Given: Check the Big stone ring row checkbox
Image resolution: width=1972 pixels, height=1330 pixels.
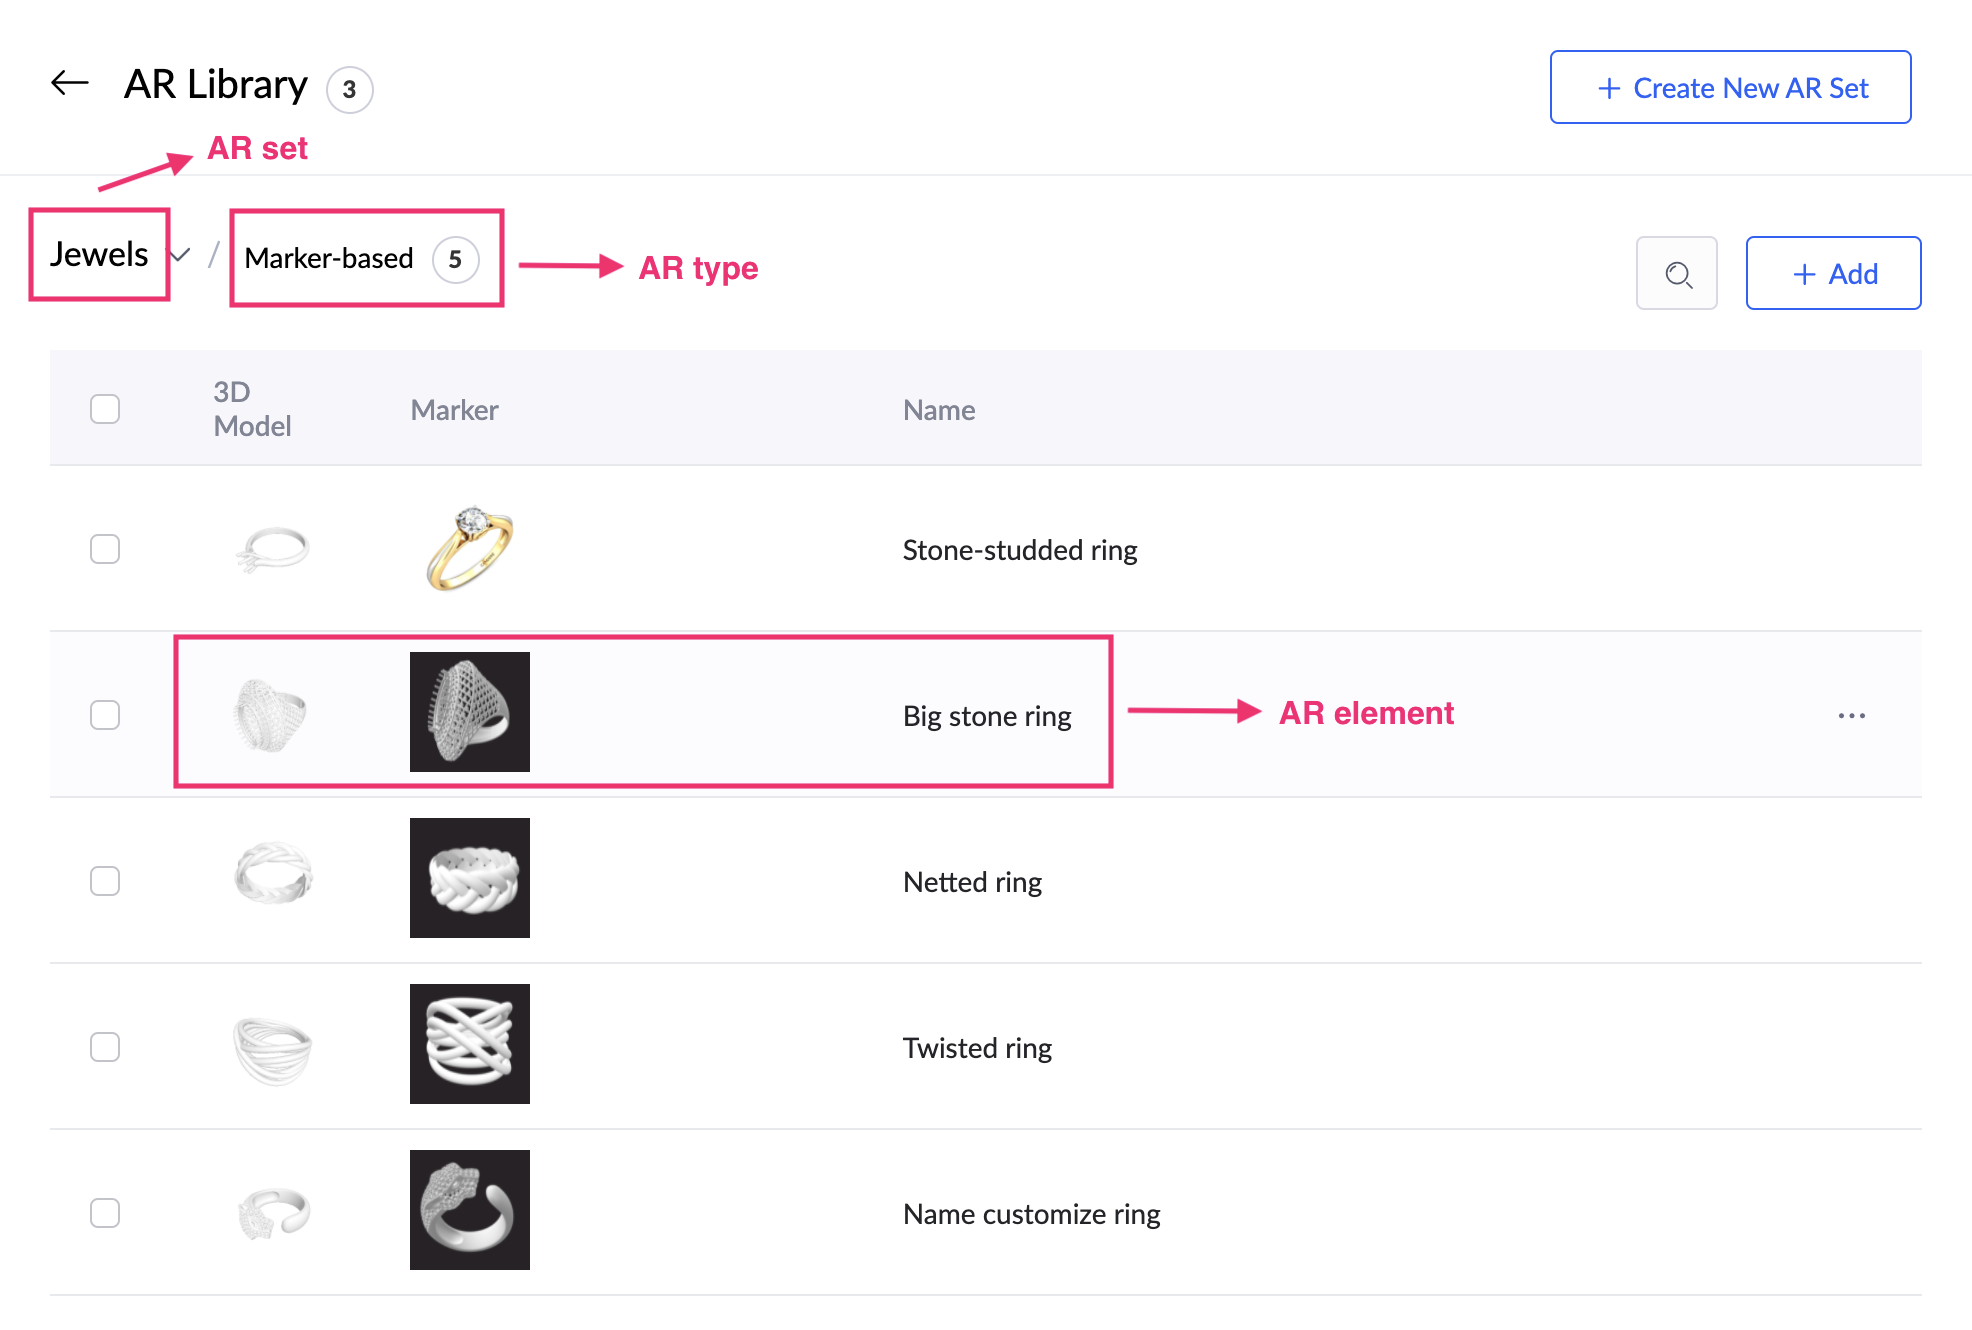Looking at the screenshot, I should 105,715.
